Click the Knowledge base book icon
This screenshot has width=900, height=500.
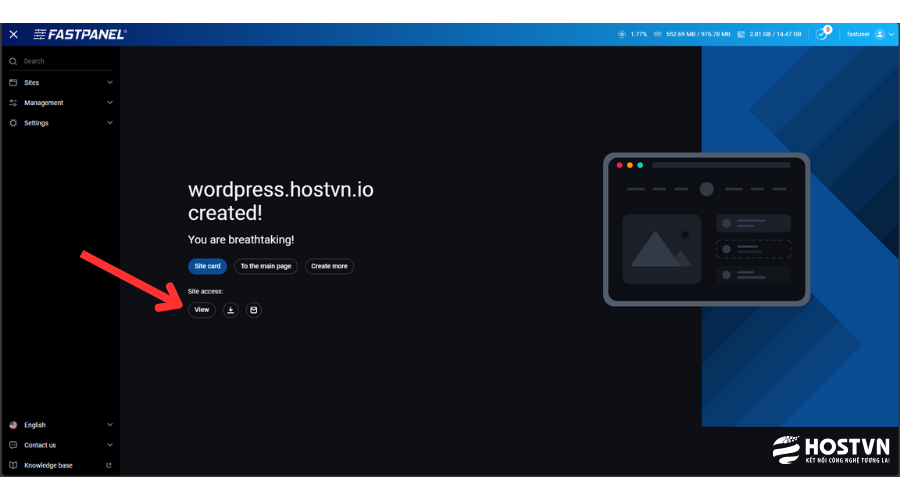click(x=13, y=466)
